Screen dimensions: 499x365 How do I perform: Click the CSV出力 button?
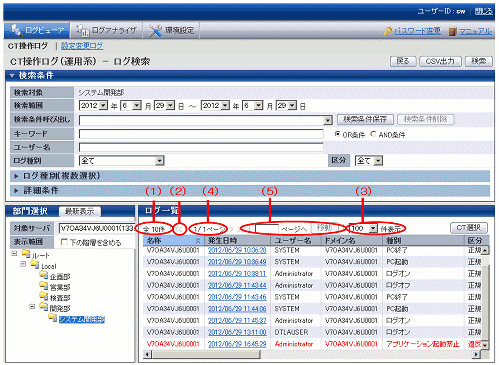point(440,61)
